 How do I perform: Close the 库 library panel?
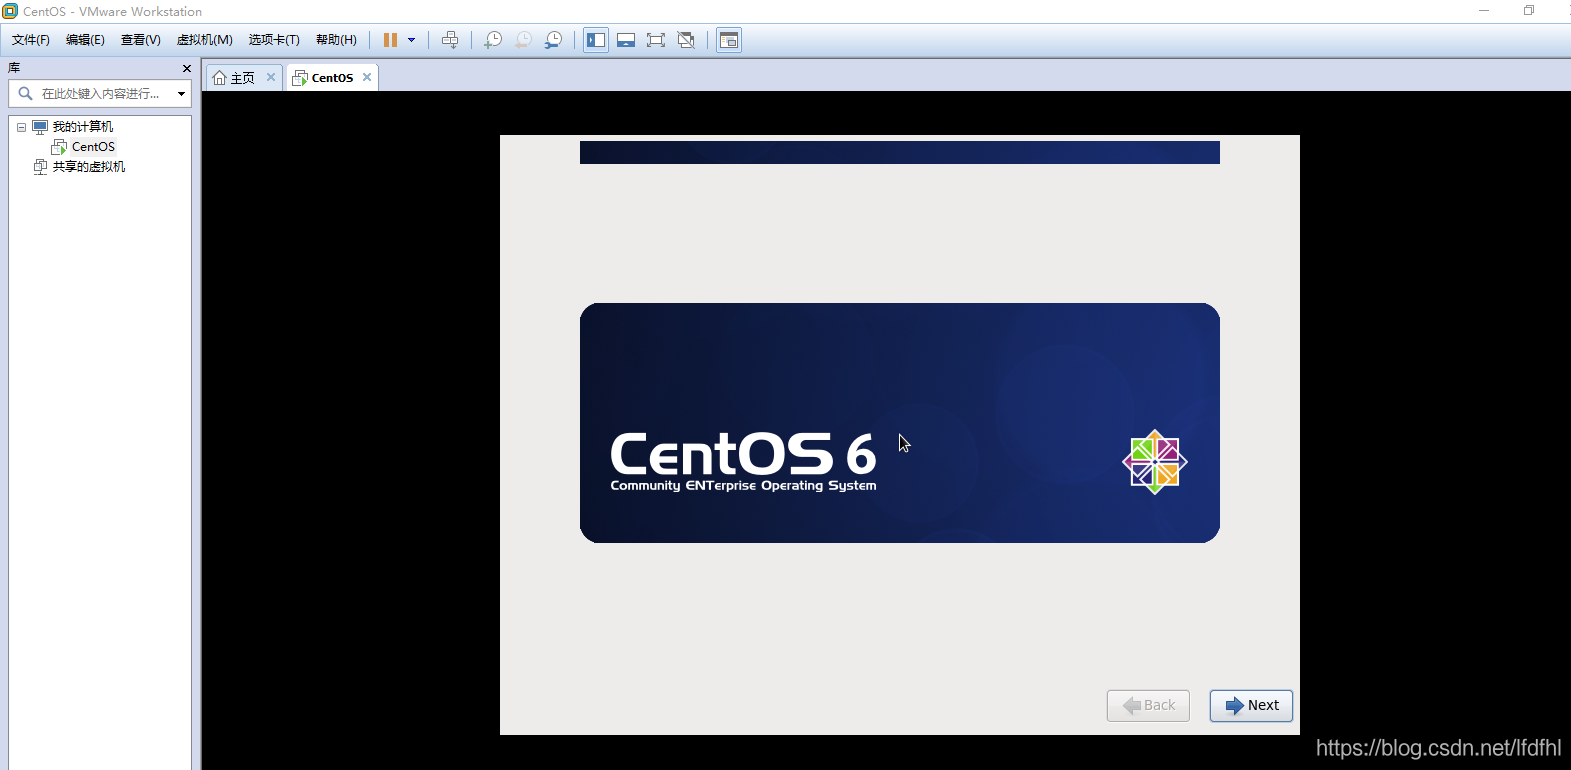pos(187,68)
